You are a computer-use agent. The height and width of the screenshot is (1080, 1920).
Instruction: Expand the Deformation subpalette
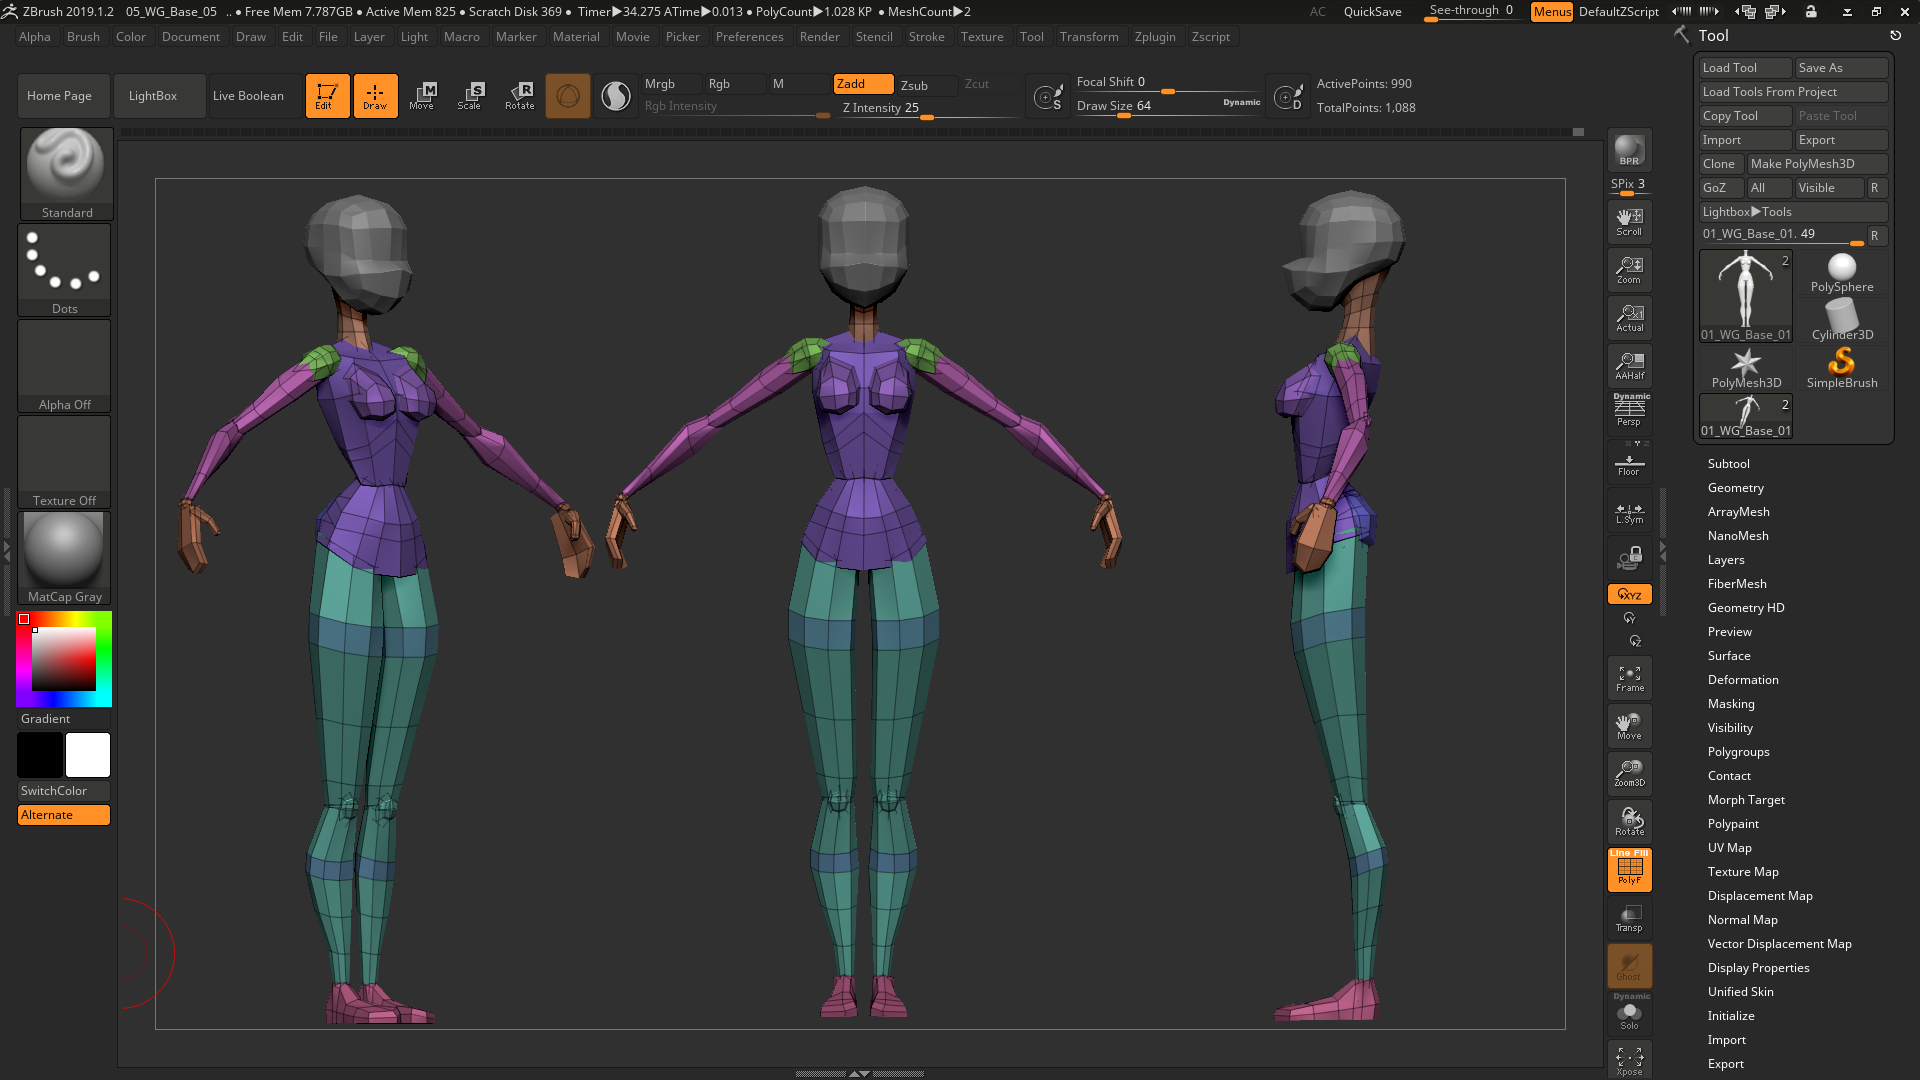(1743, 679)
